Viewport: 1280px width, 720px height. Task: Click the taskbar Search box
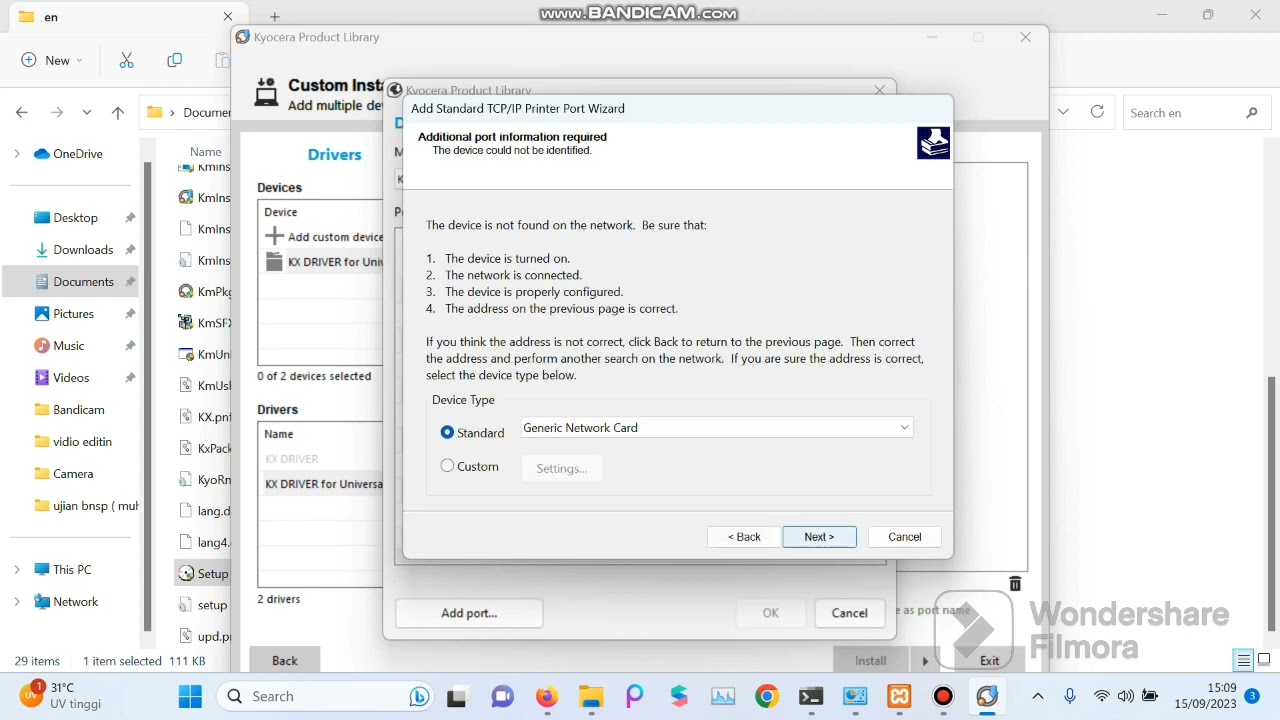pos(325,697)
